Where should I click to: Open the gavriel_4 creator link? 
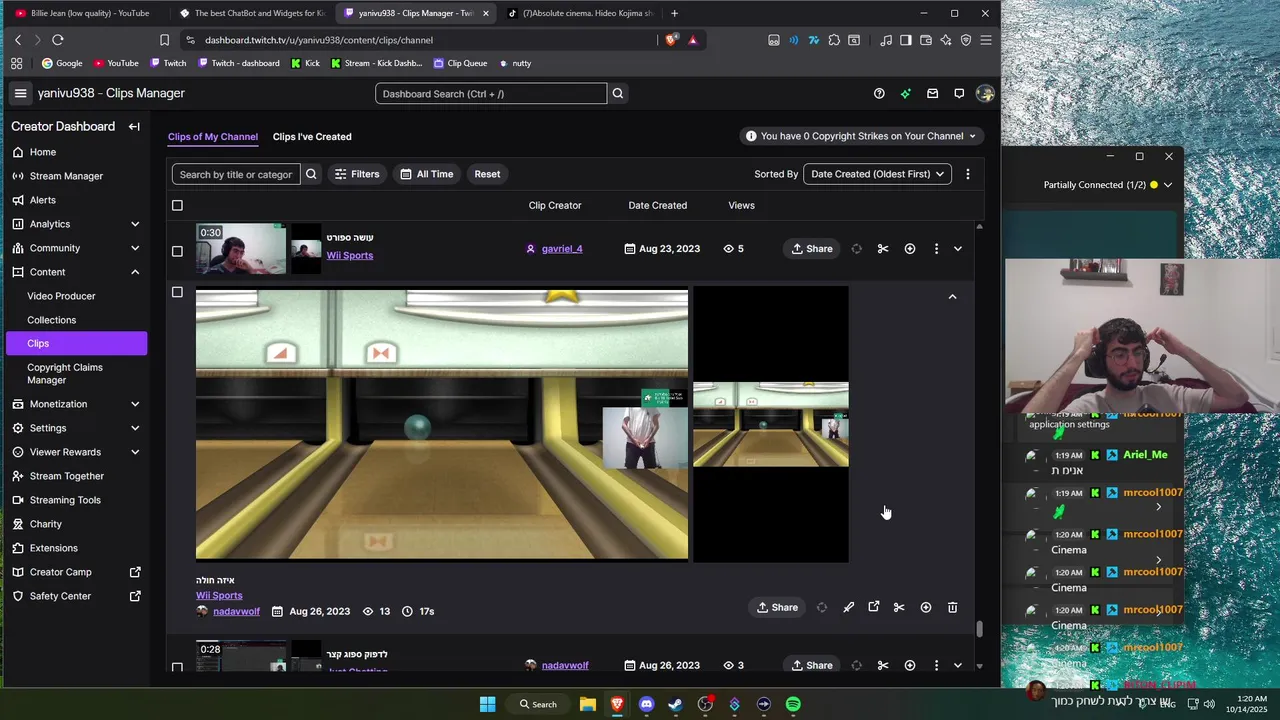[x=562, y=249]
